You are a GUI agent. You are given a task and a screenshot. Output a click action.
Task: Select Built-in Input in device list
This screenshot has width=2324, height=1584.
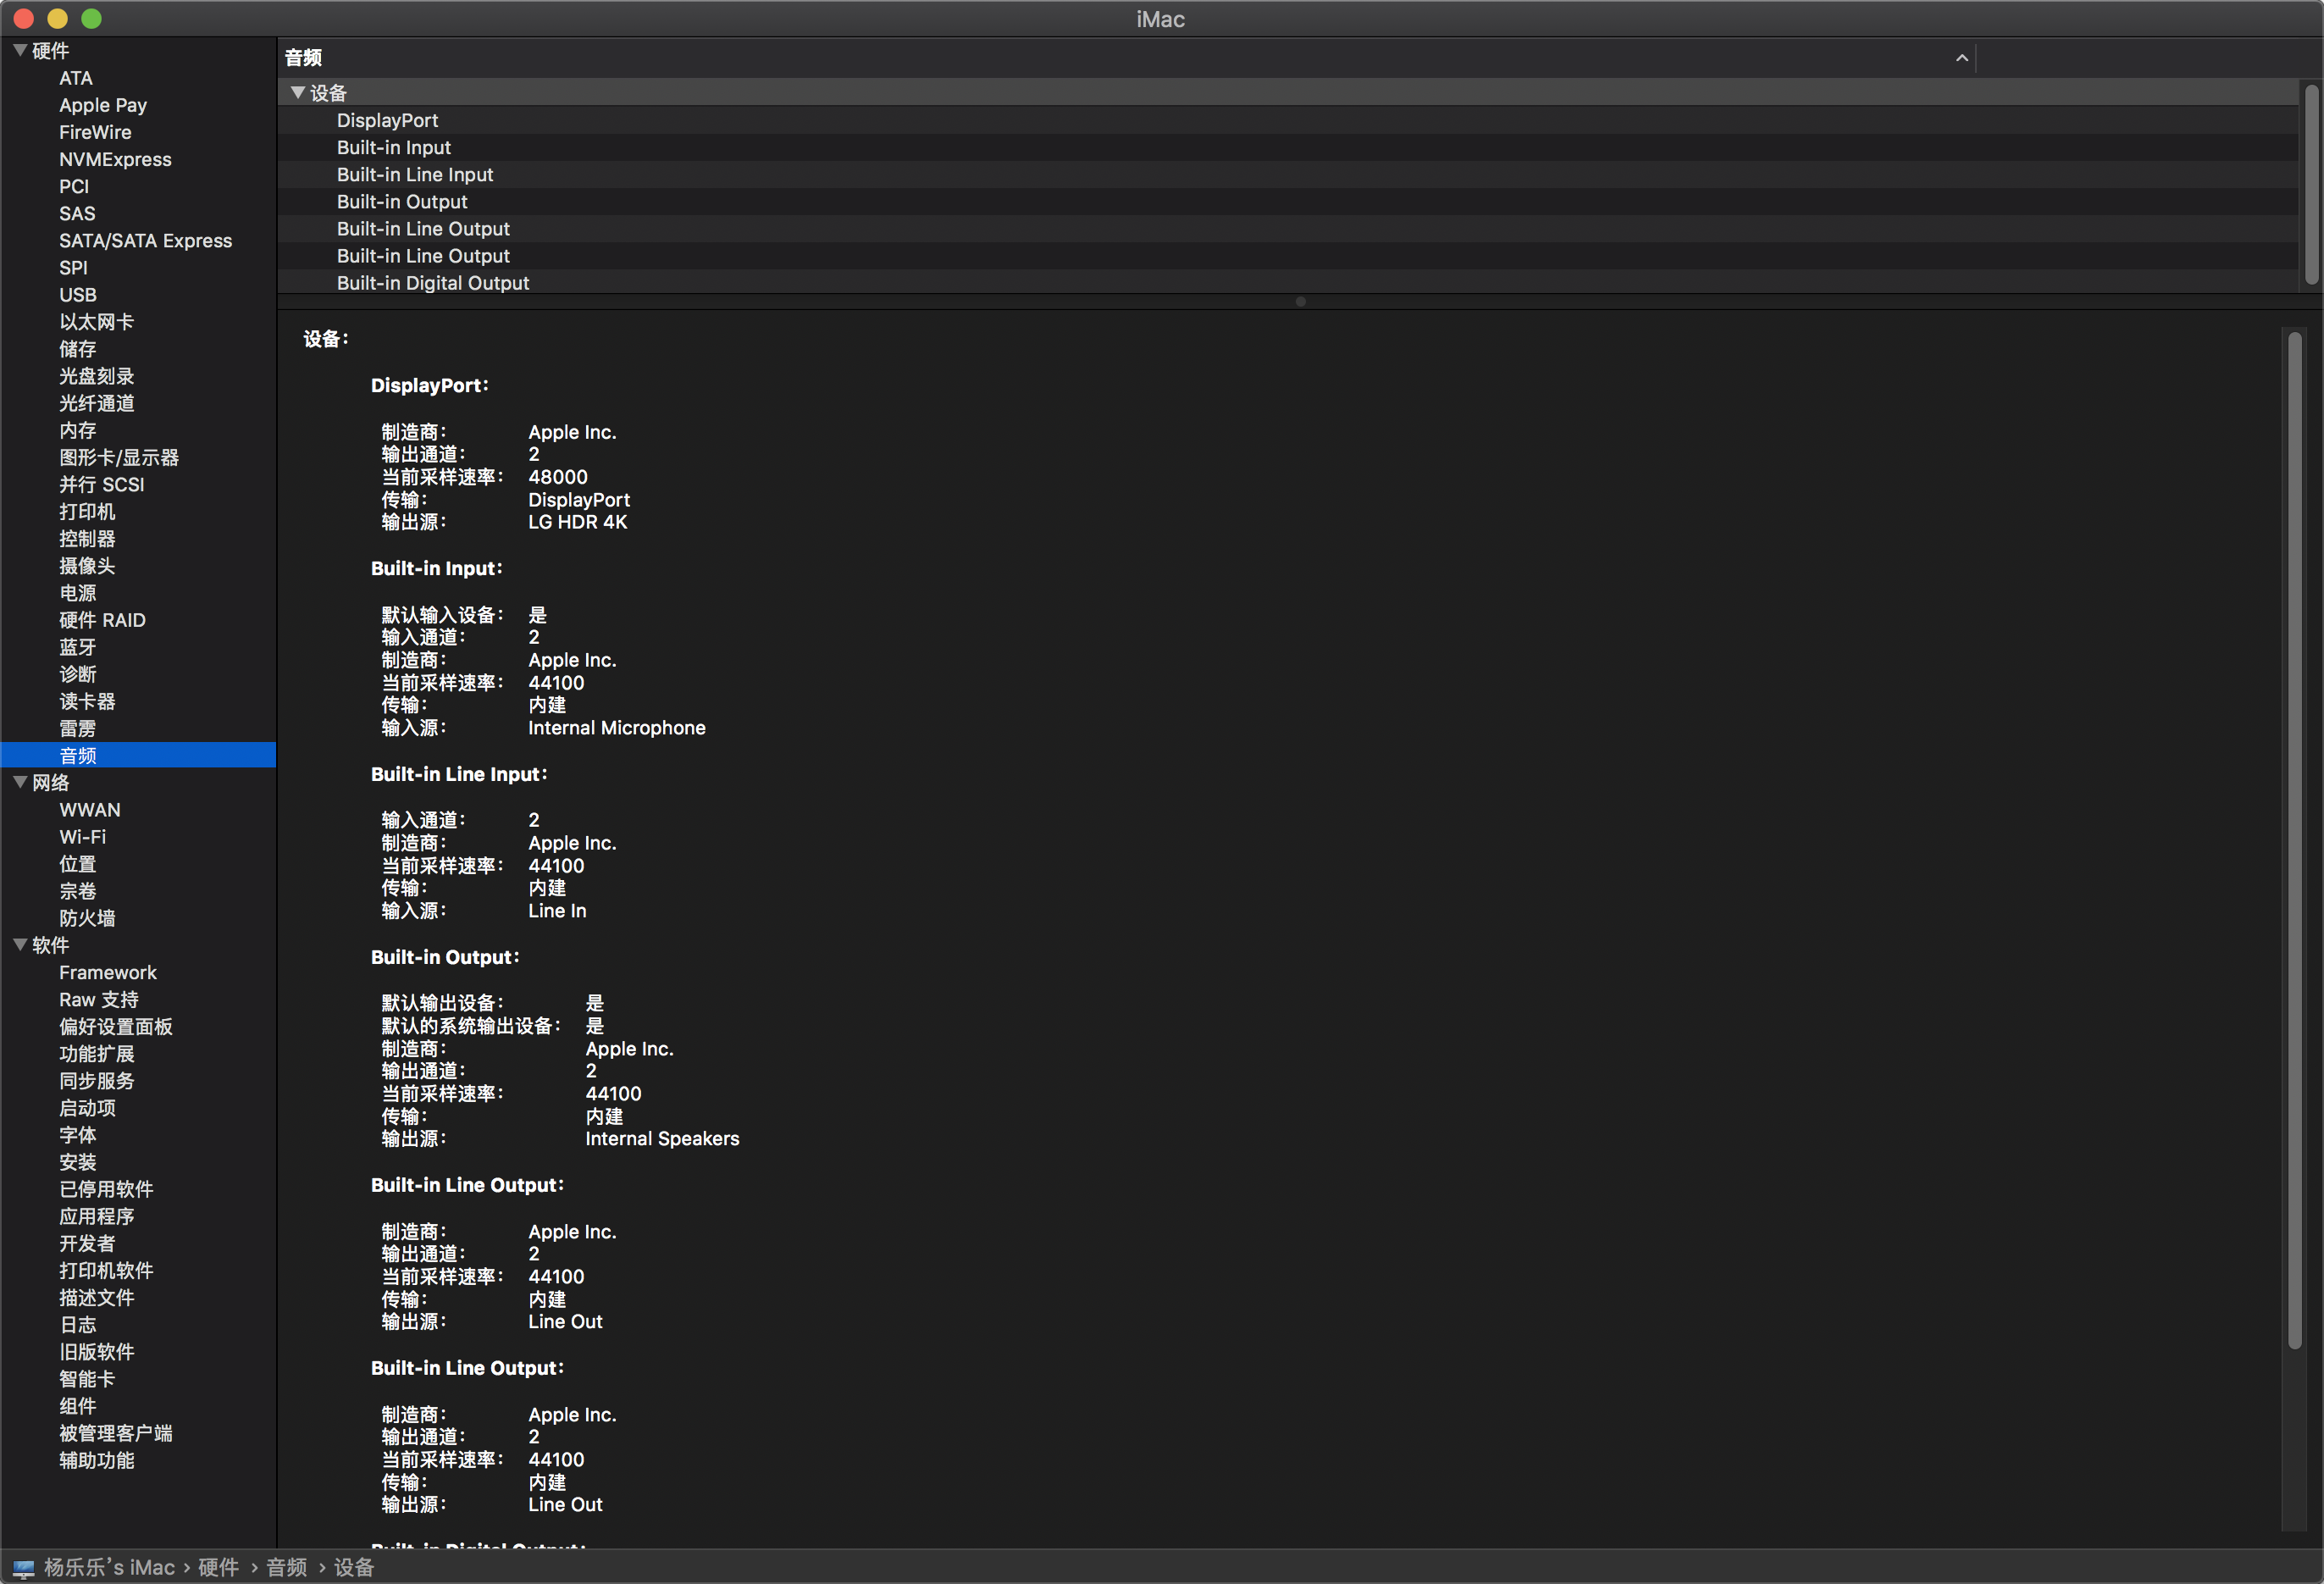coord(393,147)
